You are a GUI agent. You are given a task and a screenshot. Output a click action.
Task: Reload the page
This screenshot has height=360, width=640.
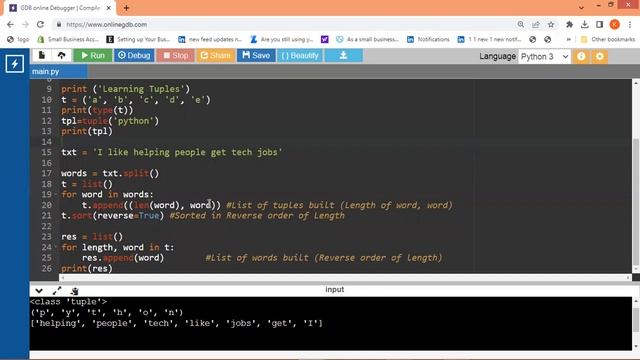click(40, 24)
